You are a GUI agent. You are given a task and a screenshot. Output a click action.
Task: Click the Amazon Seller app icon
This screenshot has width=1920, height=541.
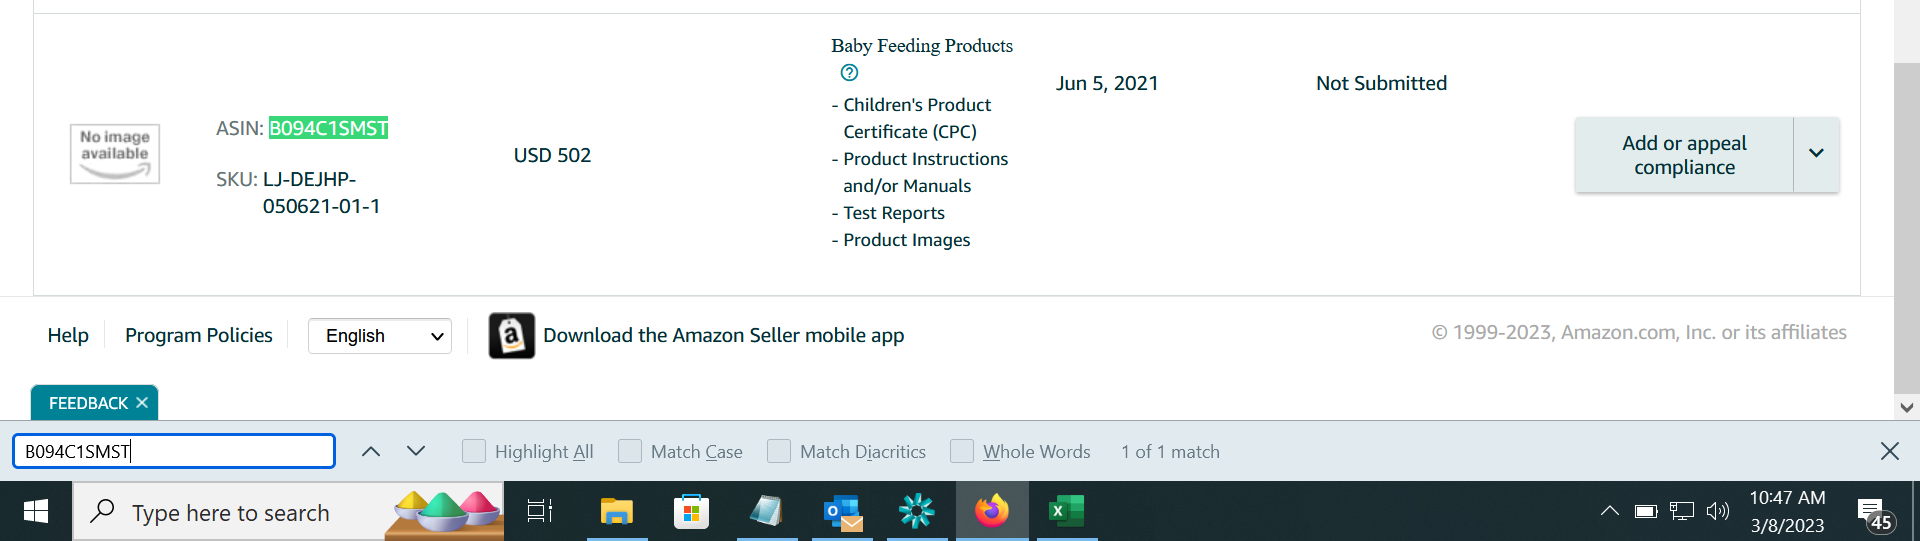[x=511, y=336]
